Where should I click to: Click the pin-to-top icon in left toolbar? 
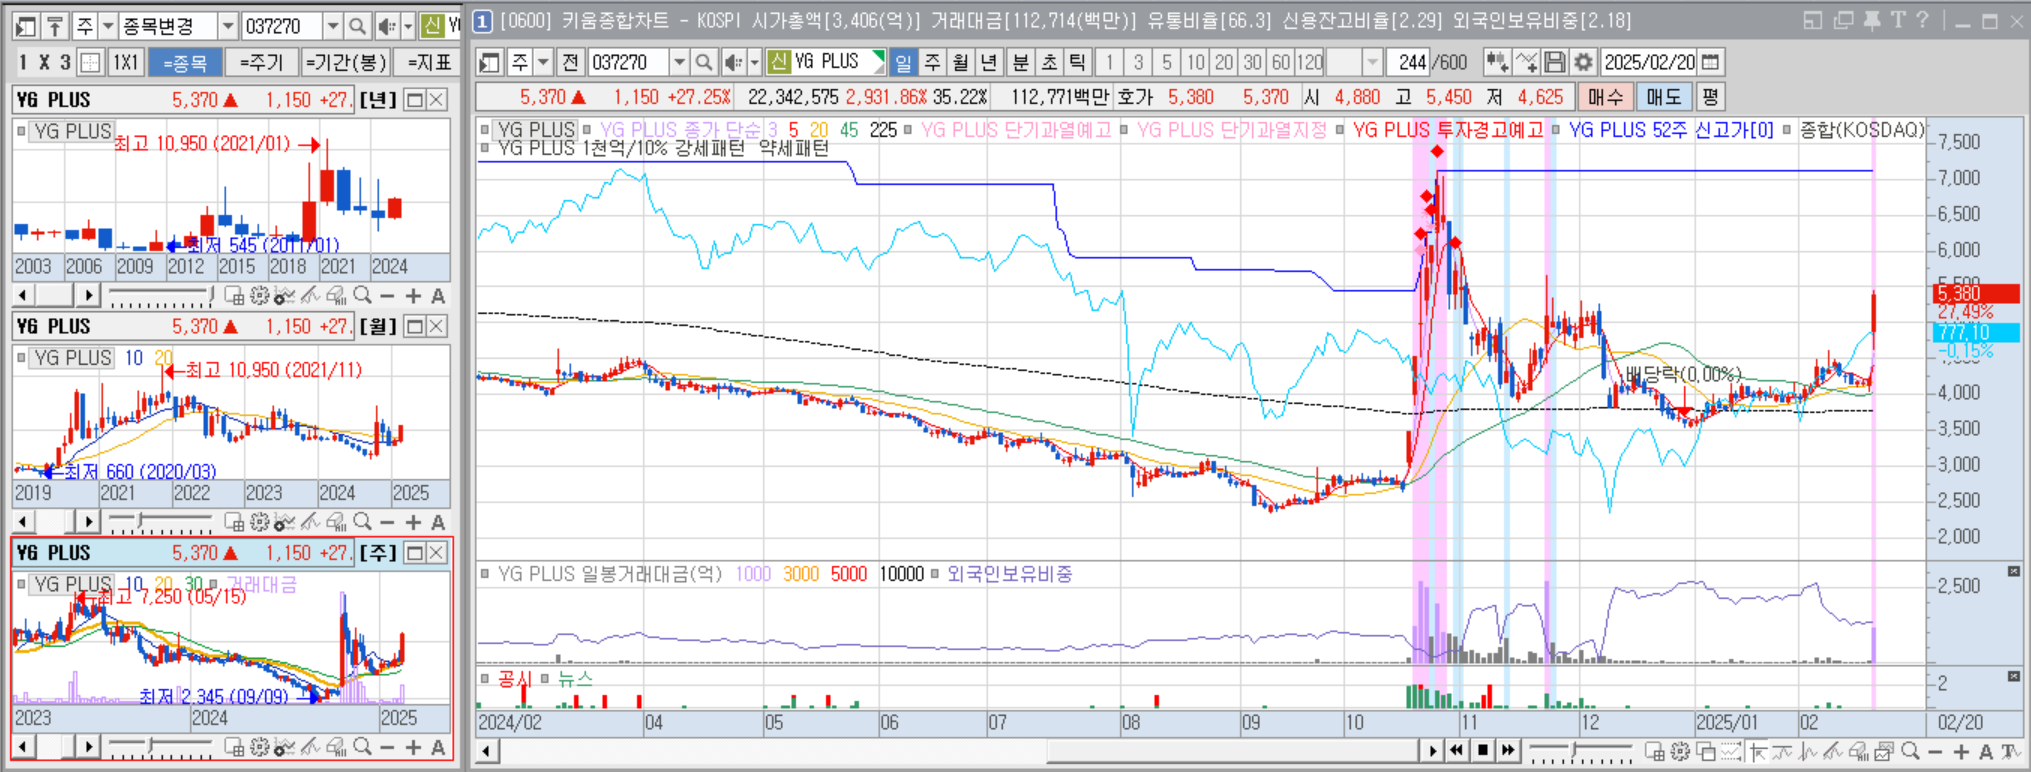click(x=55, y=26)
